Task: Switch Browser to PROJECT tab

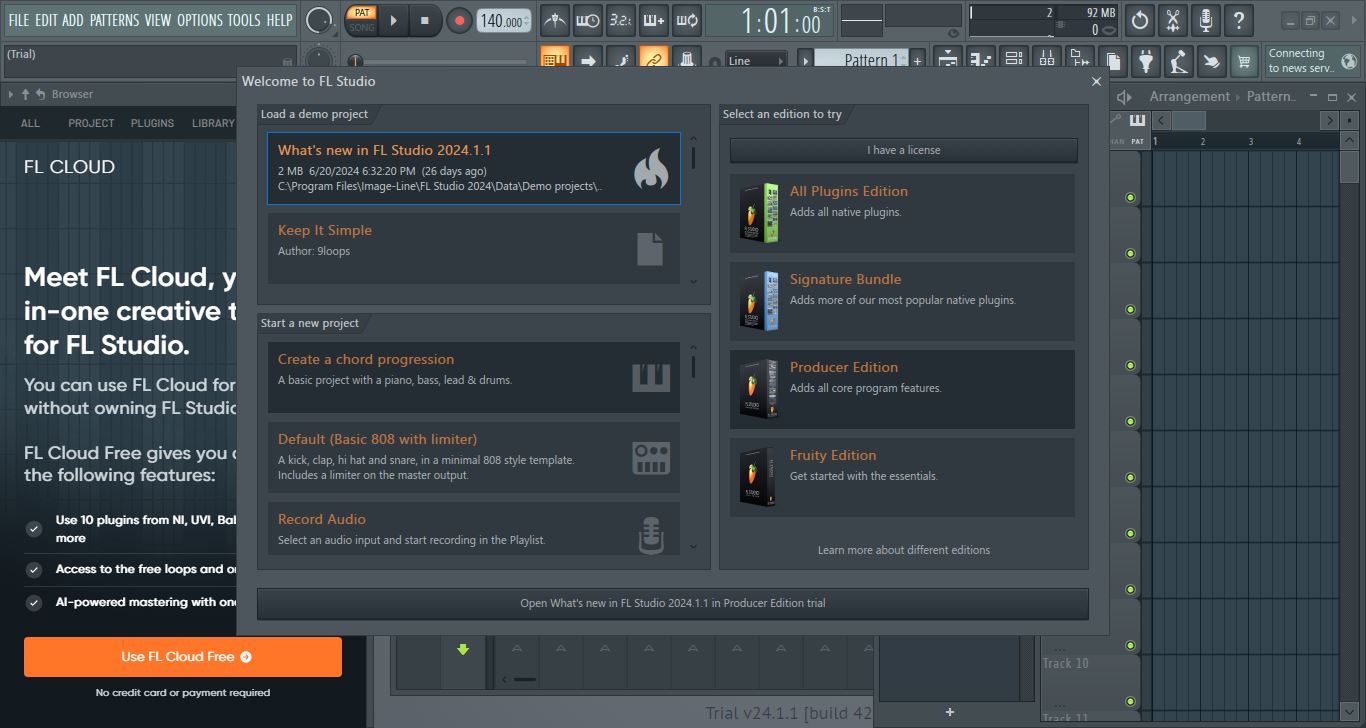Action: click(91, 123)
